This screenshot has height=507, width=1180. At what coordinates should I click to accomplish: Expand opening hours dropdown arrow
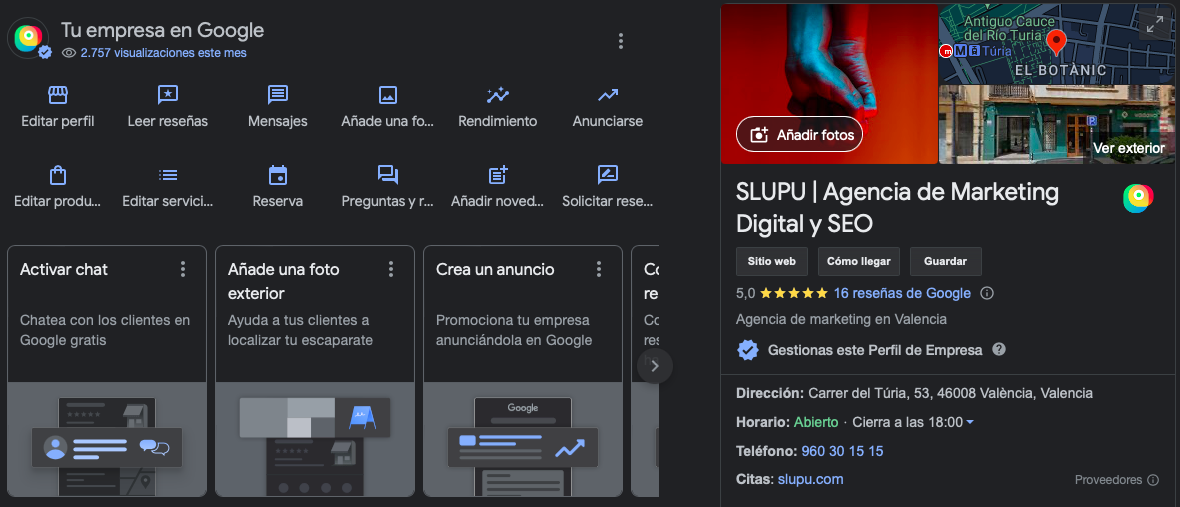point(970,423)
